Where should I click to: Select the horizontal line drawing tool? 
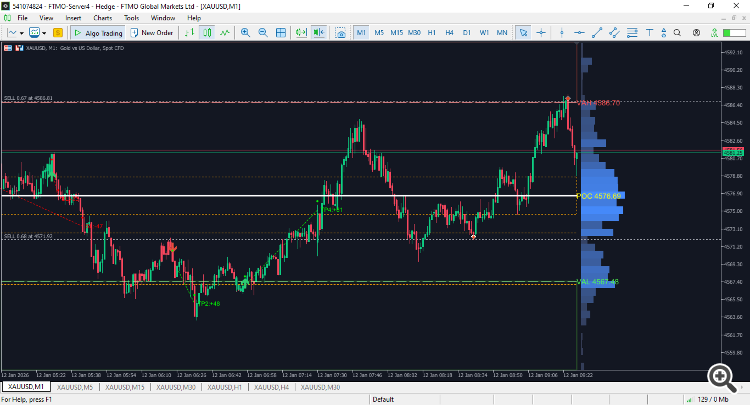point(579,33)
